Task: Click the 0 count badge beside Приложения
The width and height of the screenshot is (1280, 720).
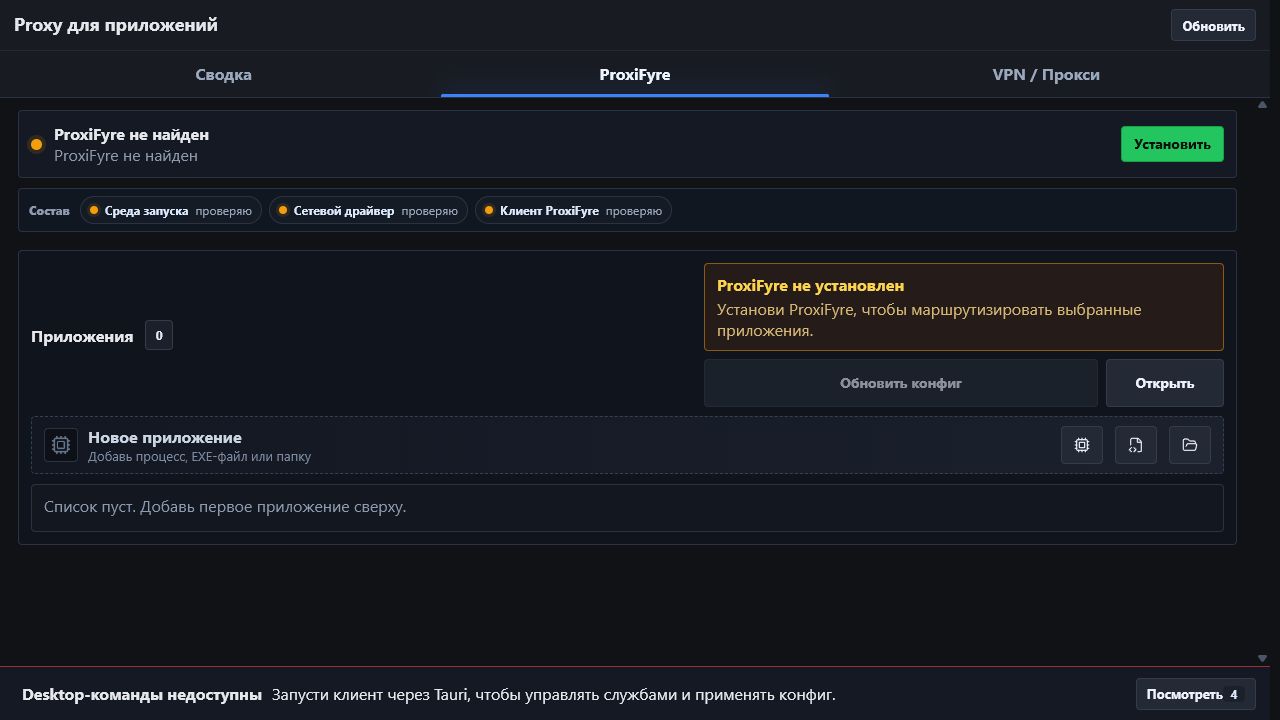Action: click(x=159, y=335)
